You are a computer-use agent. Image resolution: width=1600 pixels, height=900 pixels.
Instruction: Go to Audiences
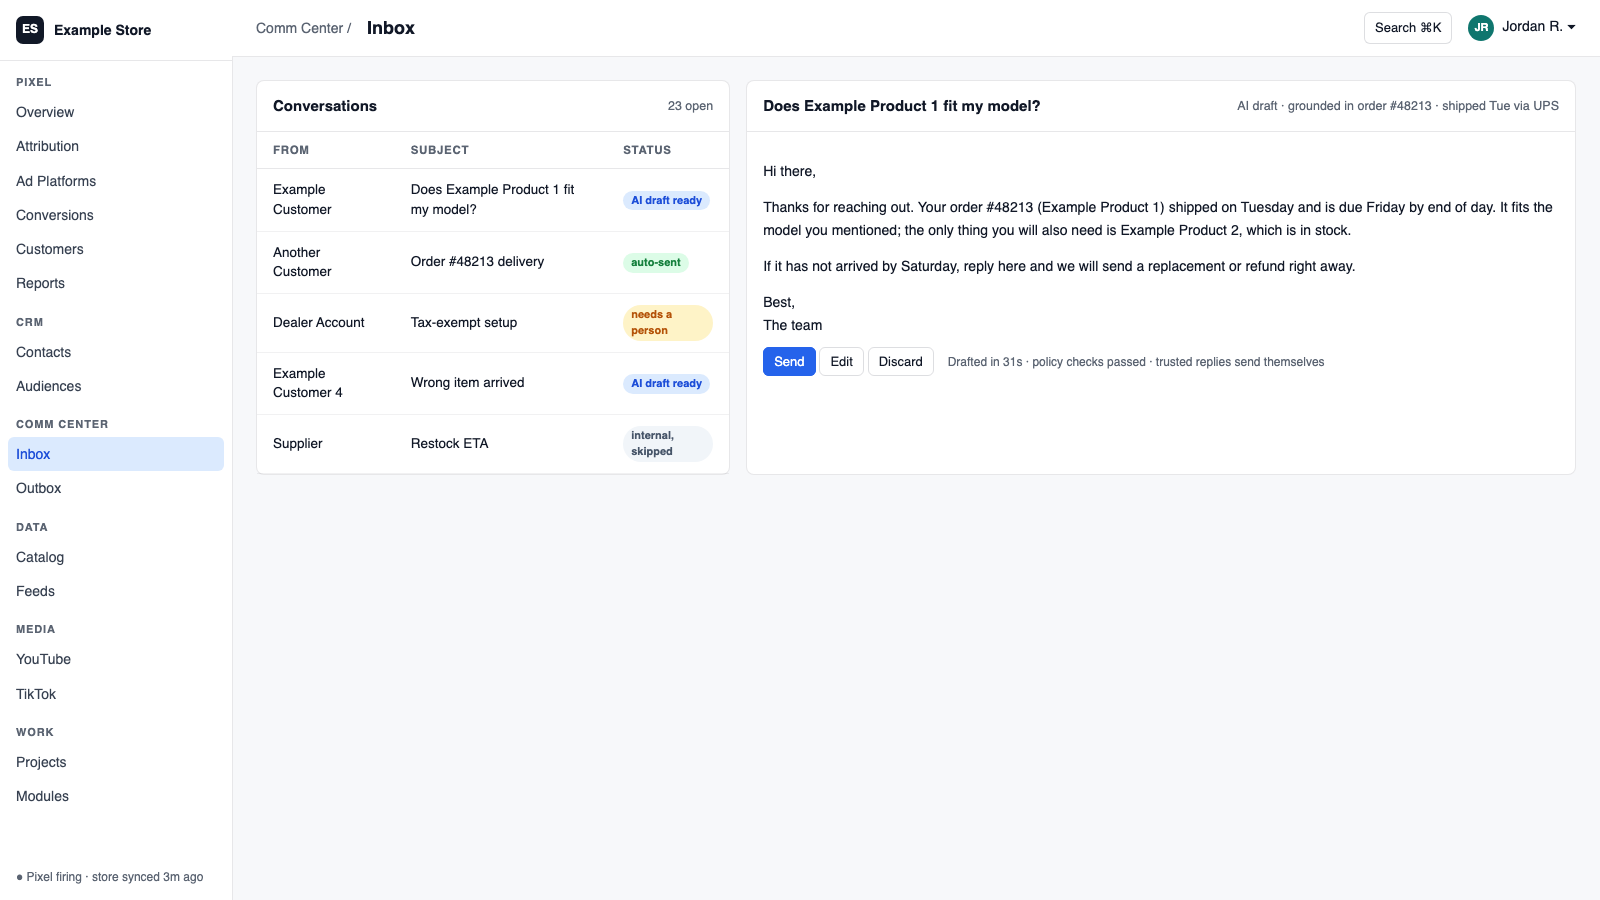[116, 386]
